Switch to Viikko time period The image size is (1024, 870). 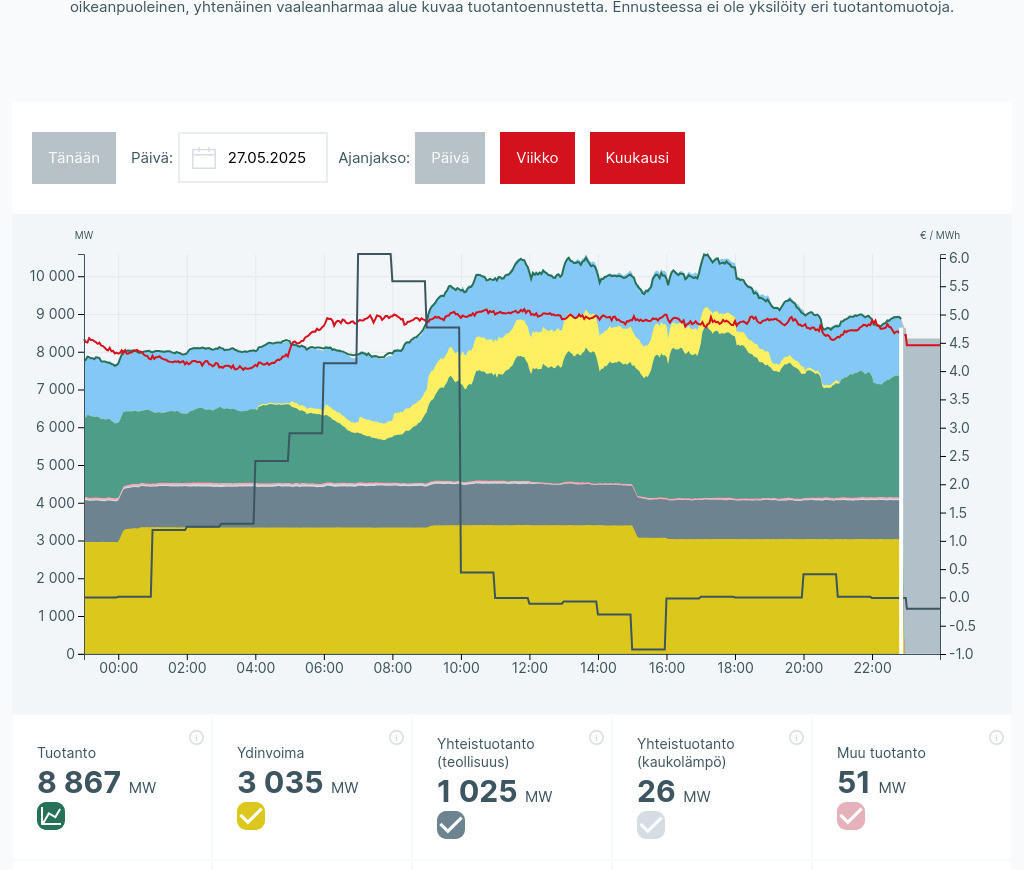pyautogui.click(x=537, y=158)
